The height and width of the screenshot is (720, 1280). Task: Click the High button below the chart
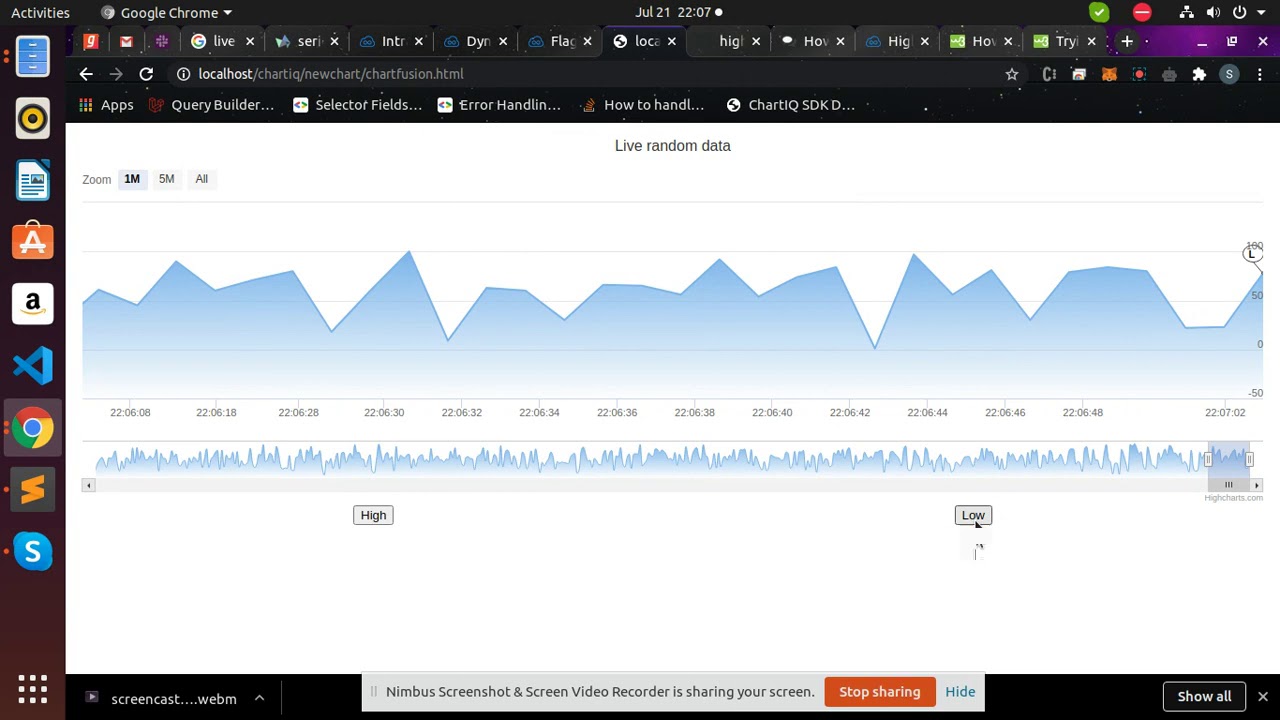373,515
